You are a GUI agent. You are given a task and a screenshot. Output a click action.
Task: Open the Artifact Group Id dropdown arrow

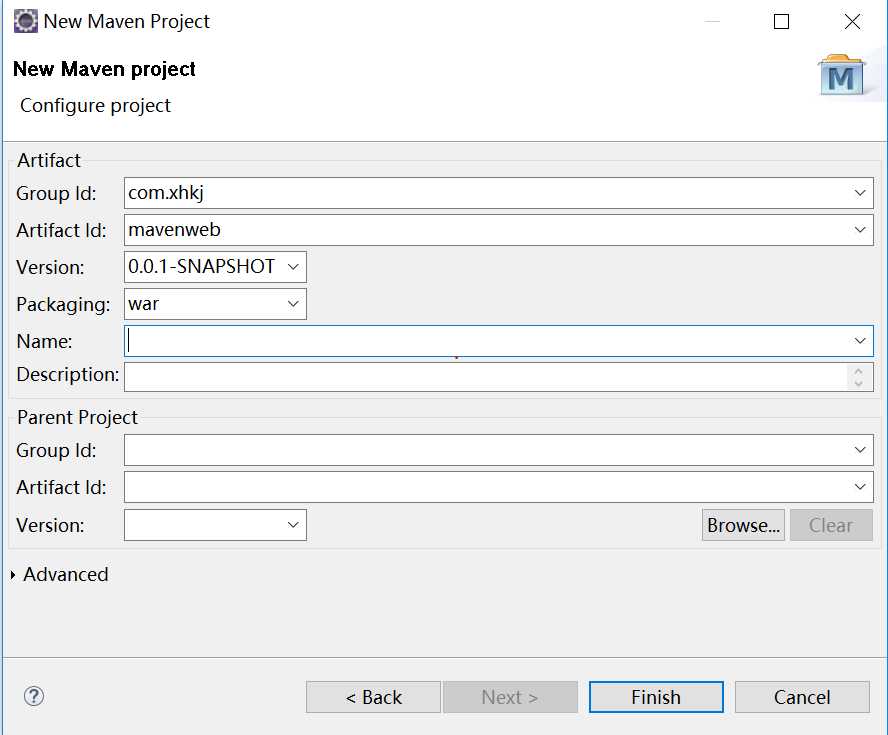click(x=860, y=193)
